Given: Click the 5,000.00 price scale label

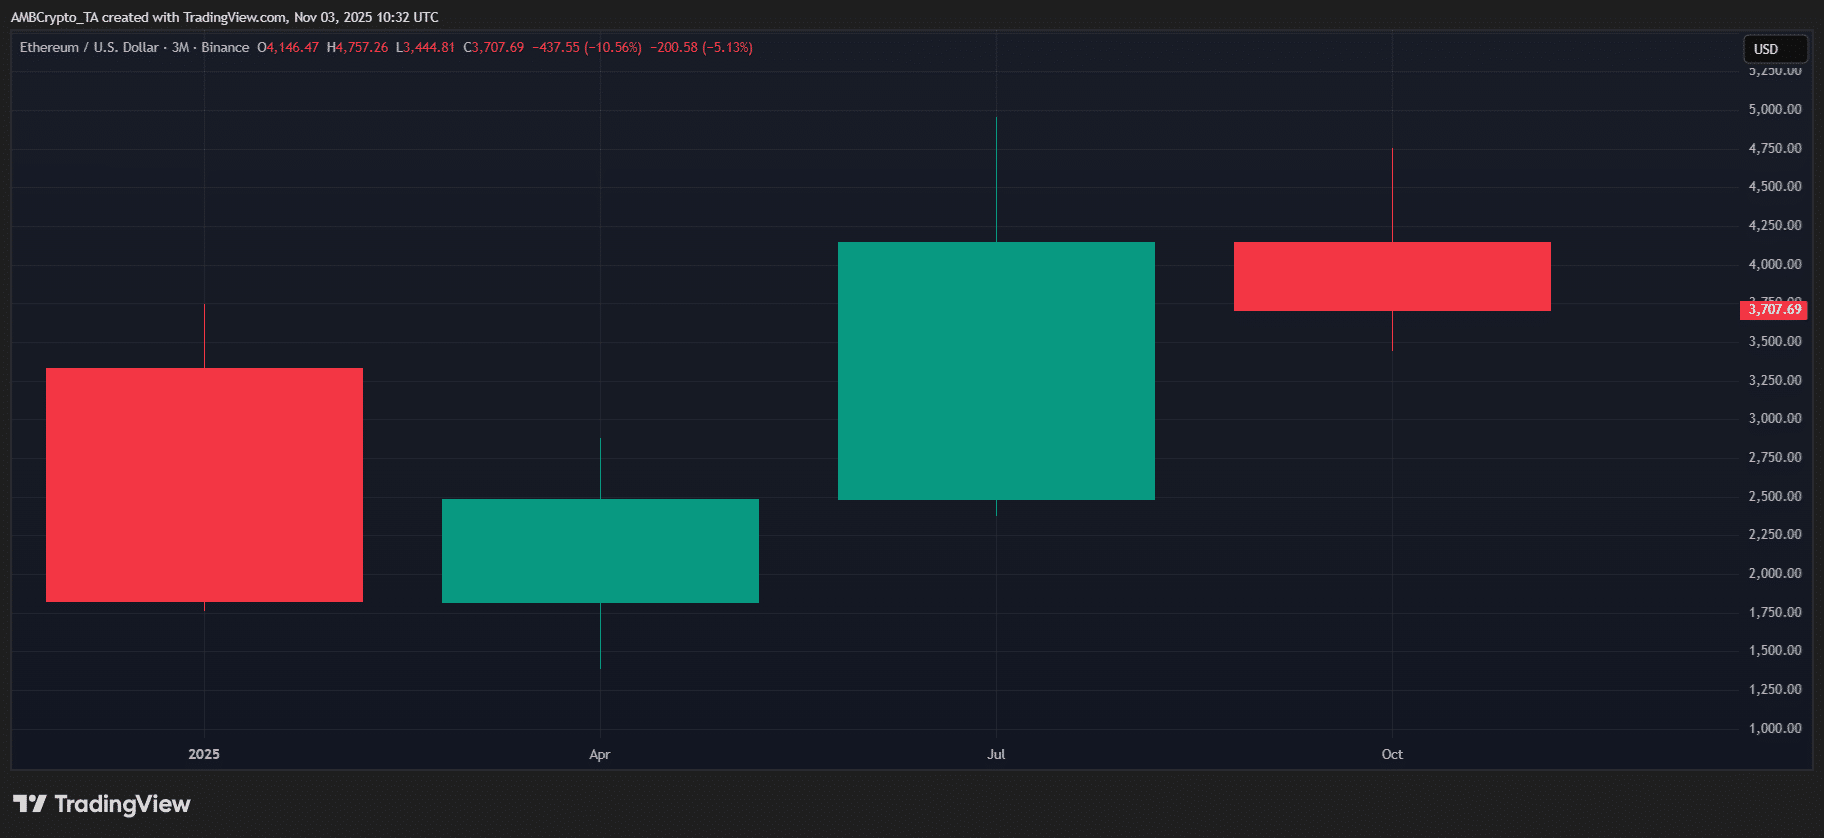Looking at the screenshot, I should pyautogui.click(x=1774, y=109).
